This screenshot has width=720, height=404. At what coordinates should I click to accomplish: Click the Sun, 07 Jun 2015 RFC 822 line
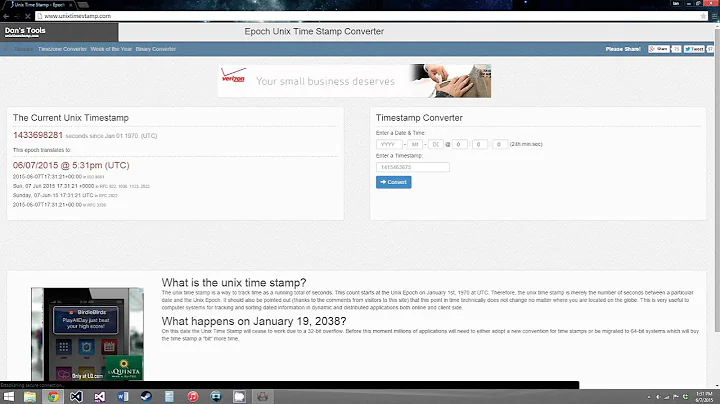pyautogui.click(x=81, y=186)
